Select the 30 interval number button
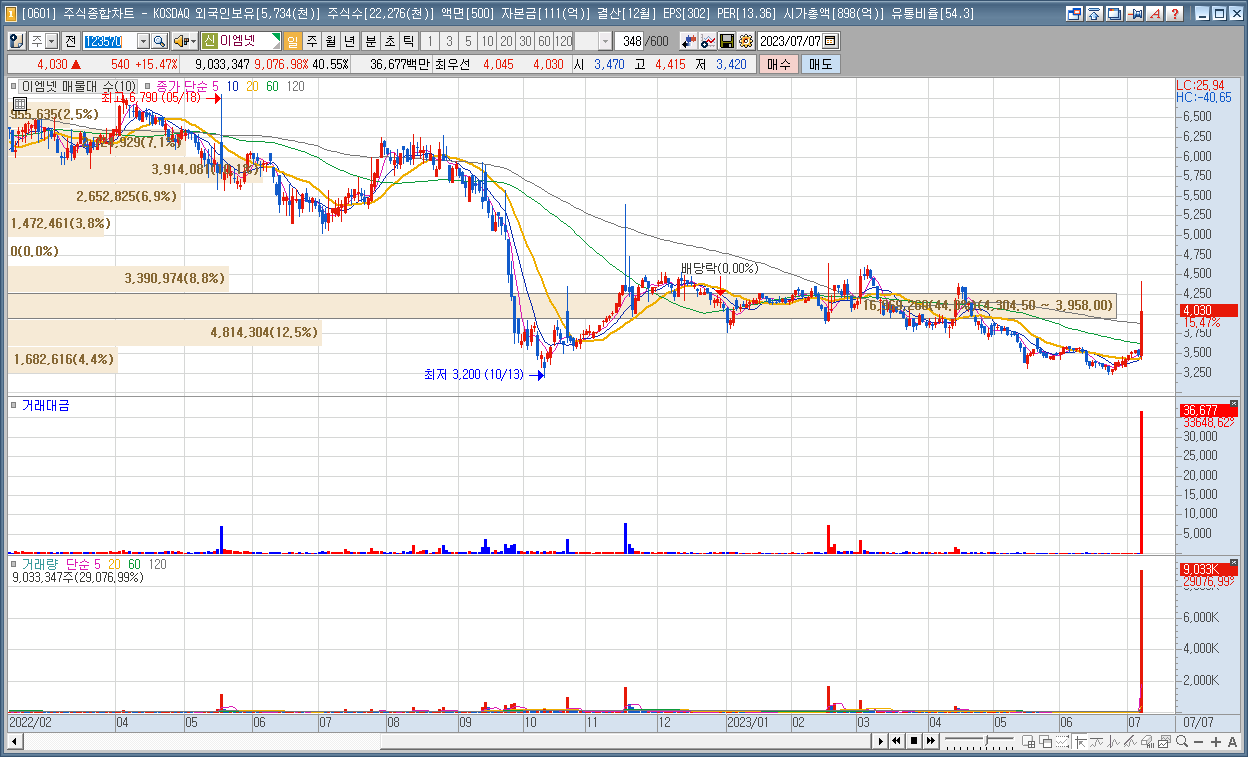 [x=524, y=41]
